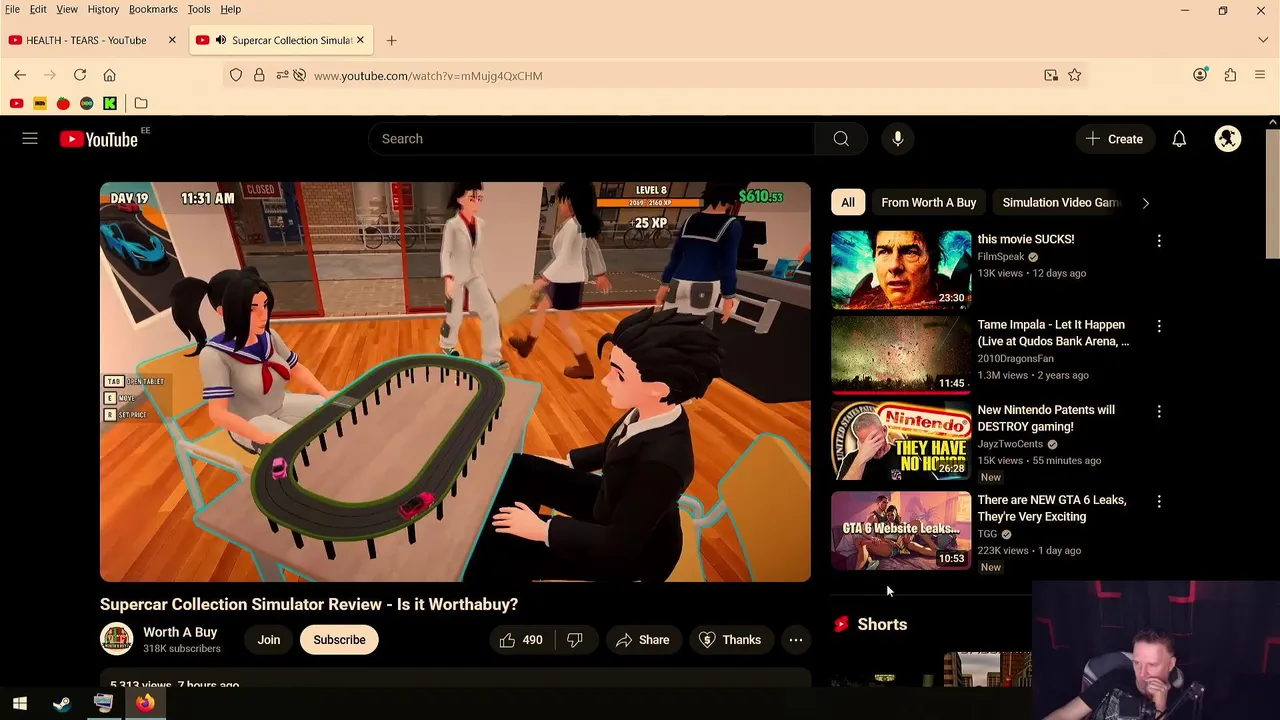1280x720 pixels.
Task: Open options for New Nintendo Patents video
Action: pos(1159,411)
